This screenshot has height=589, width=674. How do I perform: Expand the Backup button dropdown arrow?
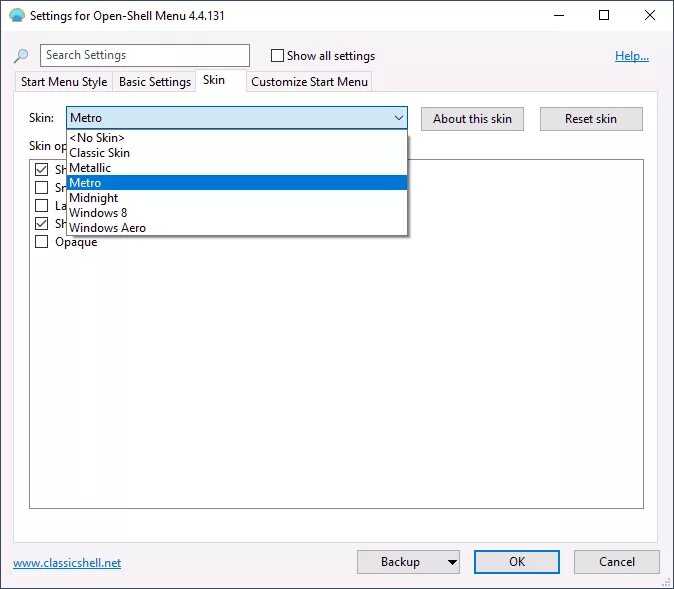tap(452, 562)
